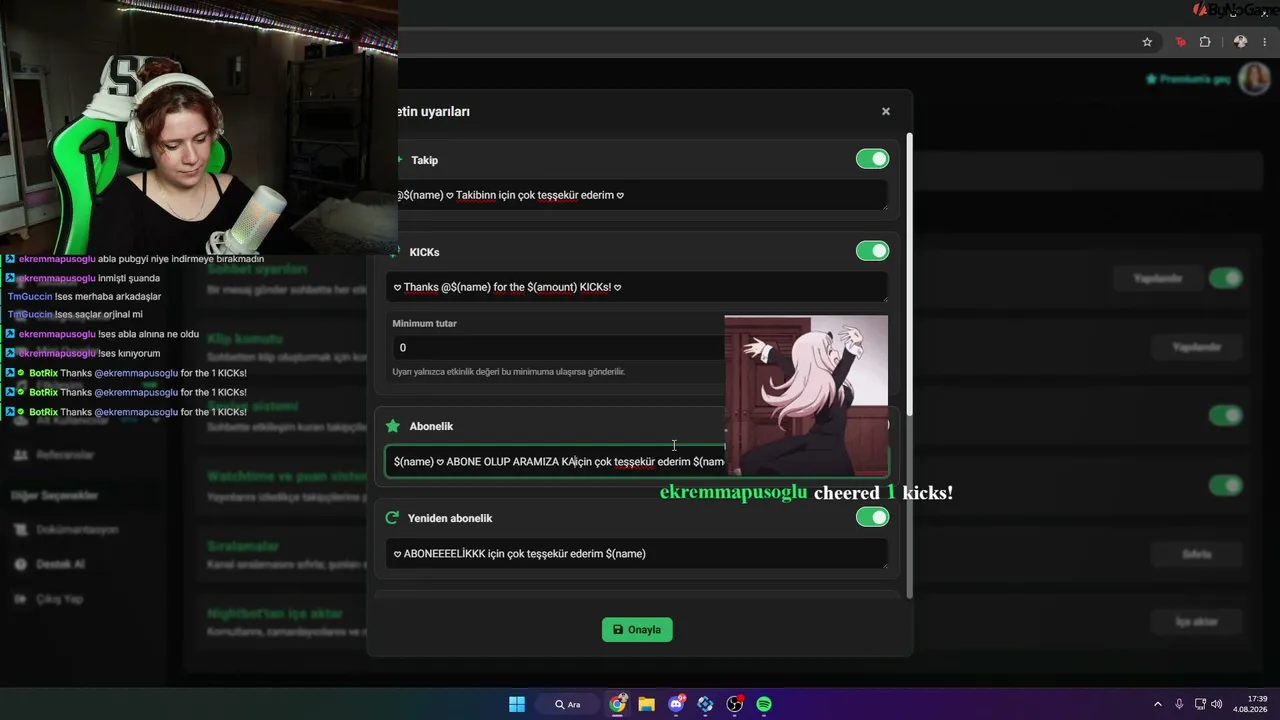Open the Windows Start menu
Screen dimensions: 1280x720
tap(517, 704)
